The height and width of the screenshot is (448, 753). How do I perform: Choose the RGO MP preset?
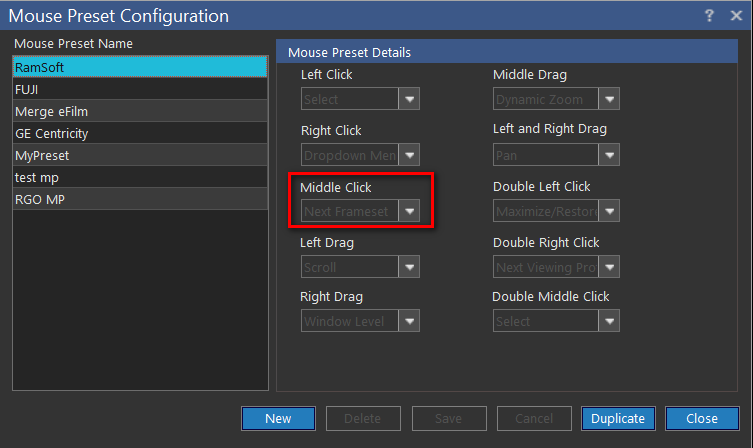pos(140,199)
